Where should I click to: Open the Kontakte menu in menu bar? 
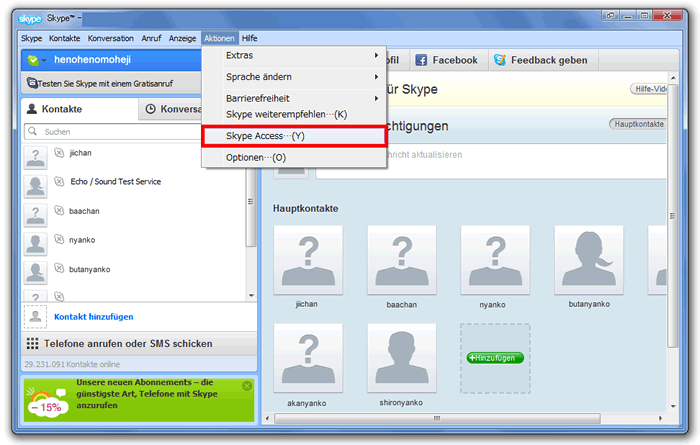65,38
